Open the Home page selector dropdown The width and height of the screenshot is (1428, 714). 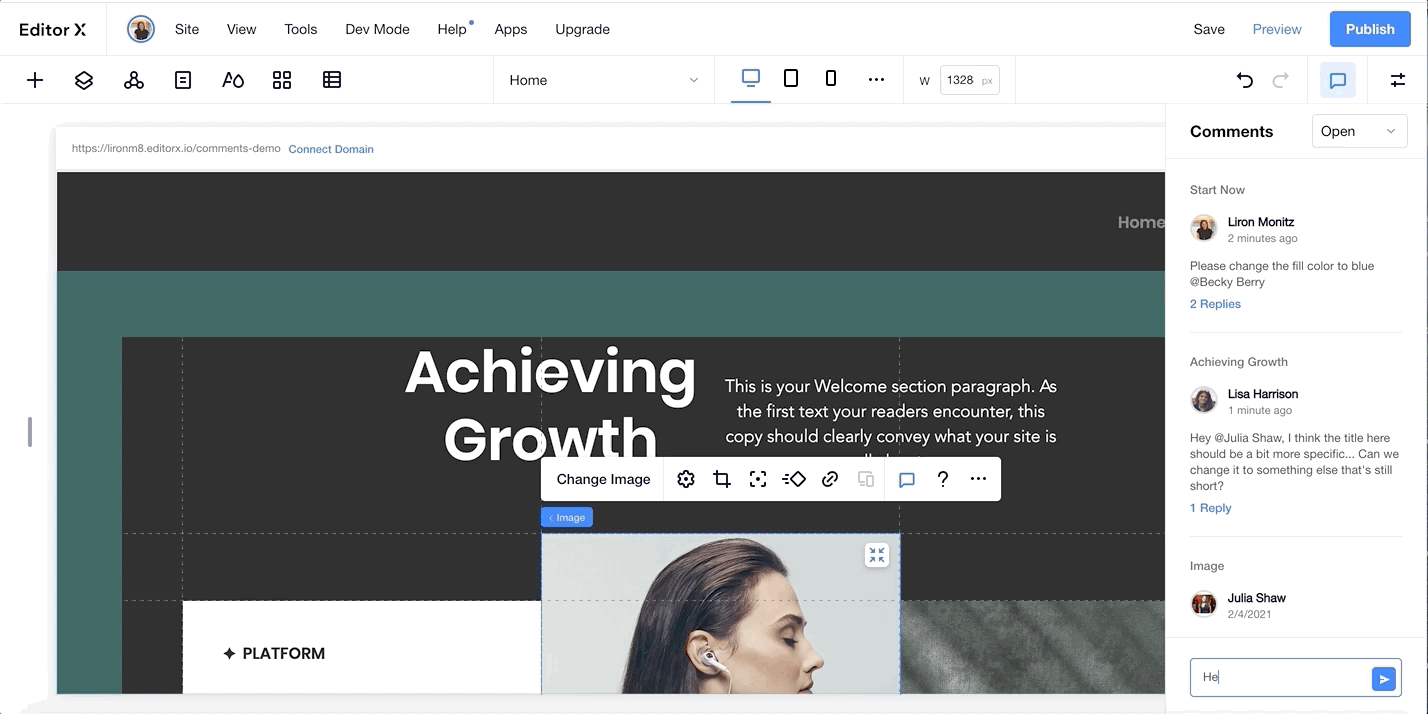click(603, 80)
